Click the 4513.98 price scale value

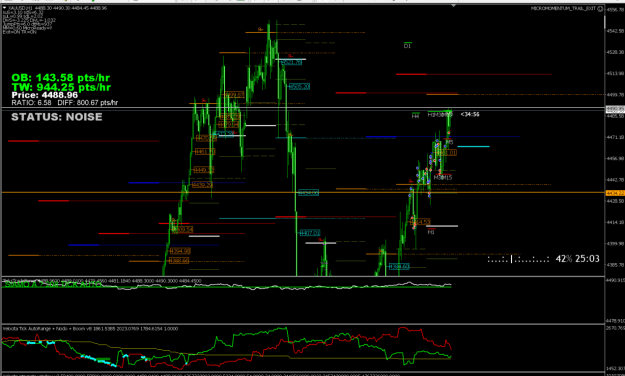pos(616,73)
